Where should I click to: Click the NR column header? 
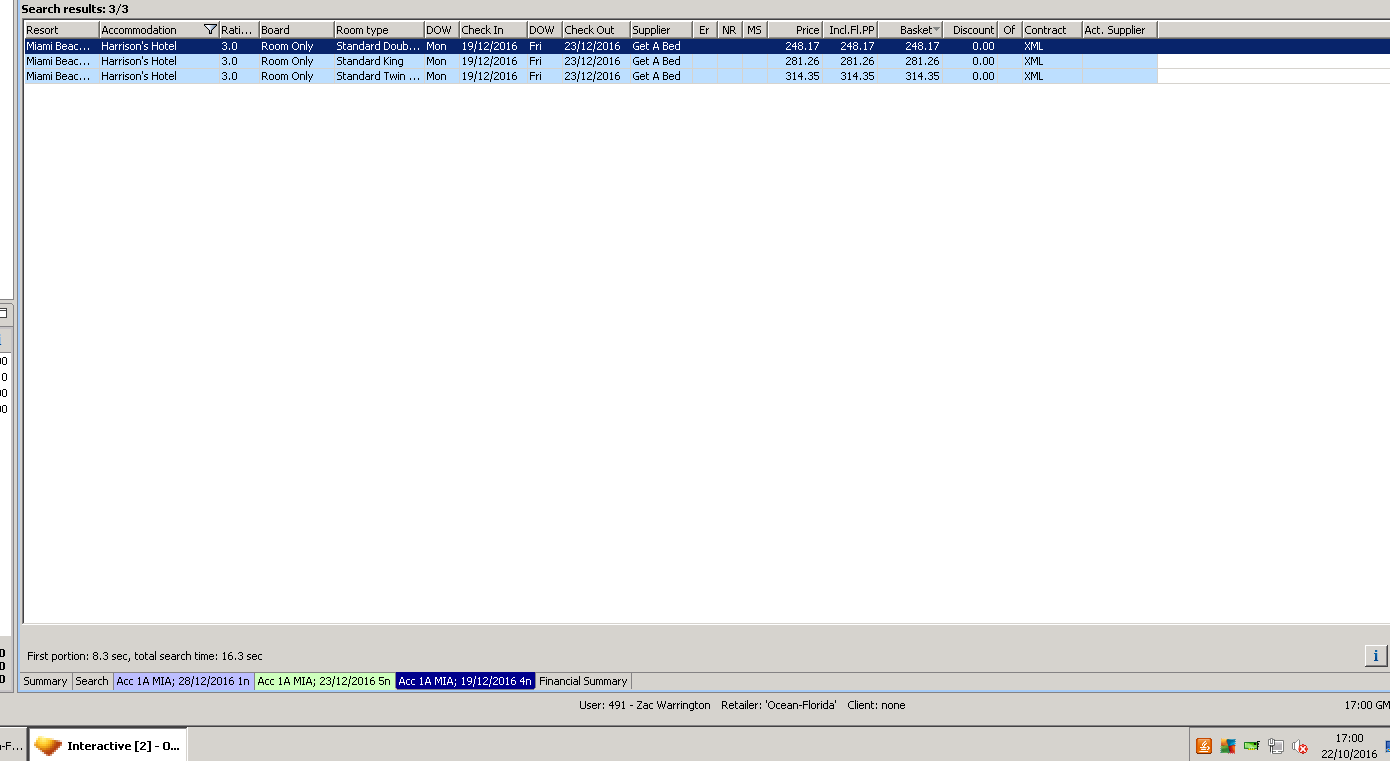click(x=729, y=30)
